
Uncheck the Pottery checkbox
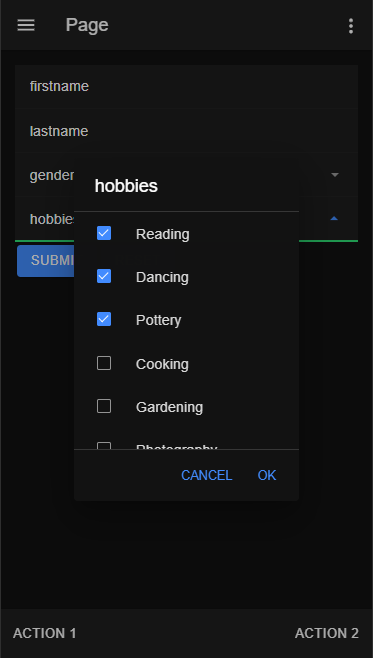(x=104, y=319)
